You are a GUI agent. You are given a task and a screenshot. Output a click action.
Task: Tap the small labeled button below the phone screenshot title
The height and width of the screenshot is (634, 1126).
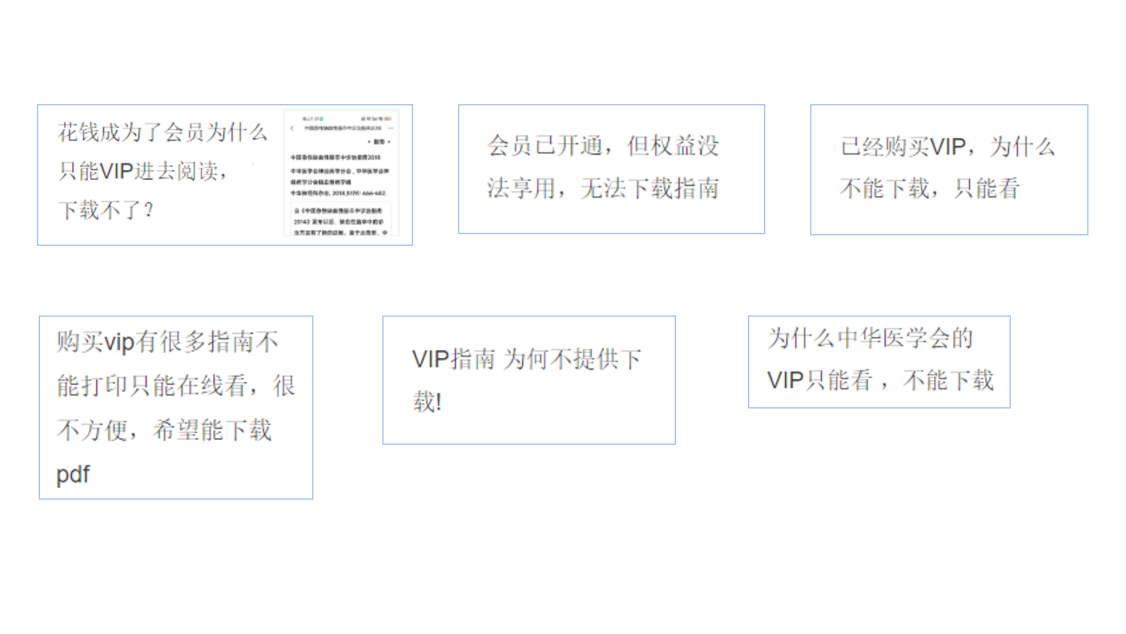379,142
